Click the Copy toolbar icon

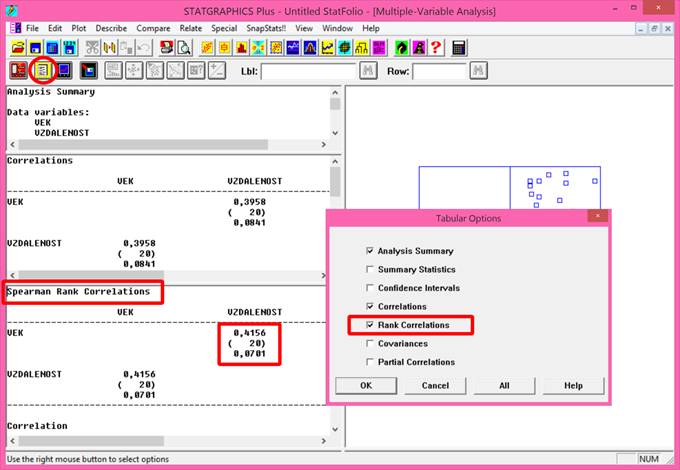[x=109, y=48]
